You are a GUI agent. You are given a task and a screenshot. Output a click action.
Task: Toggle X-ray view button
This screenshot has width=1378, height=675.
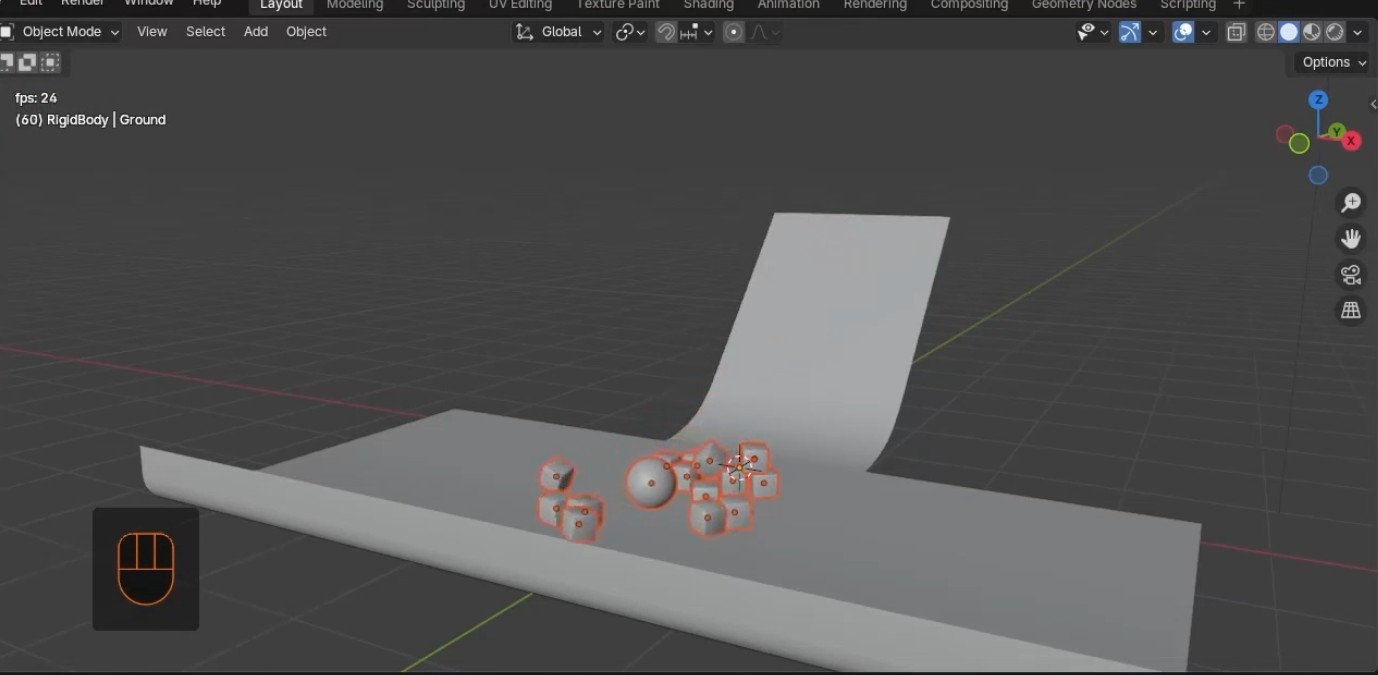(x=1237, y=32)
